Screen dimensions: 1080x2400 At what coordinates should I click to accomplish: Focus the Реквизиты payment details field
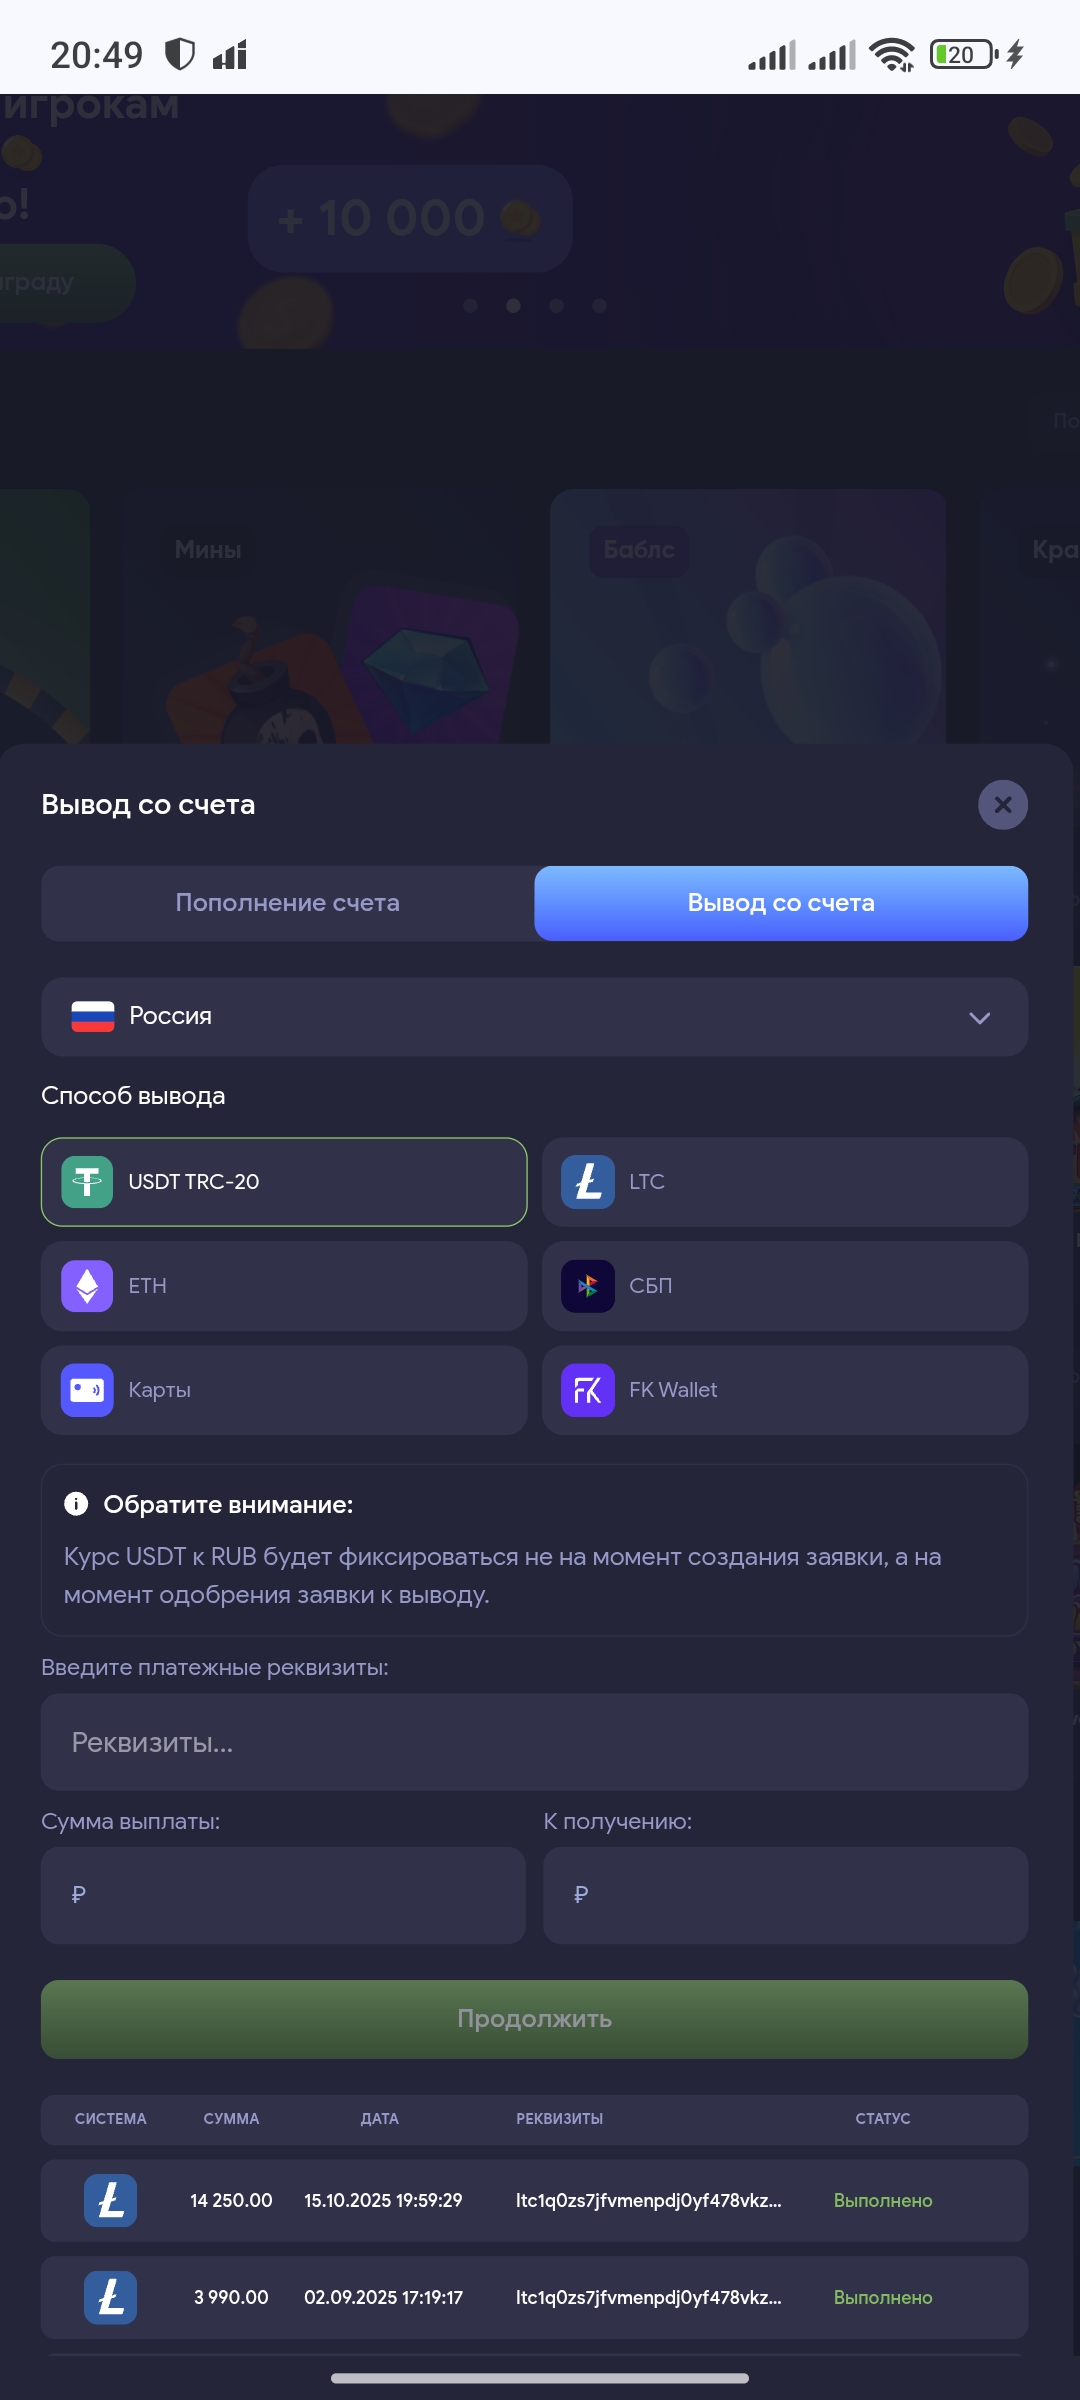pyautogui.click(x=534, y=1742)
